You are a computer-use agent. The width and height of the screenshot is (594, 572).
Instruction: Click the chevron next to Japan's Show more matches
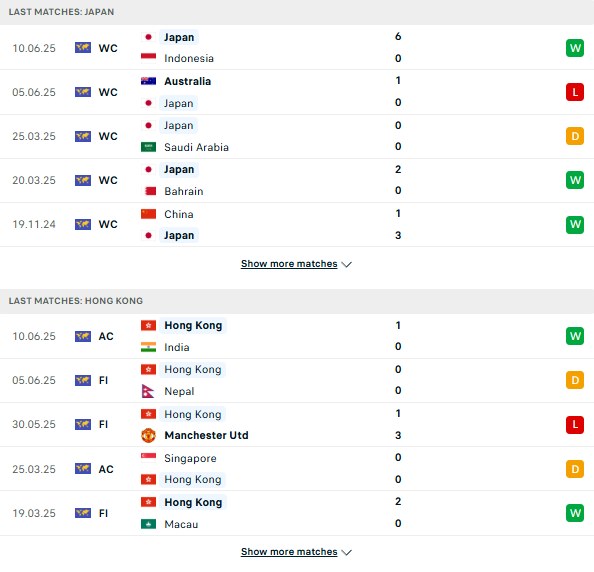pyautogui.click(x=346, y=264)
